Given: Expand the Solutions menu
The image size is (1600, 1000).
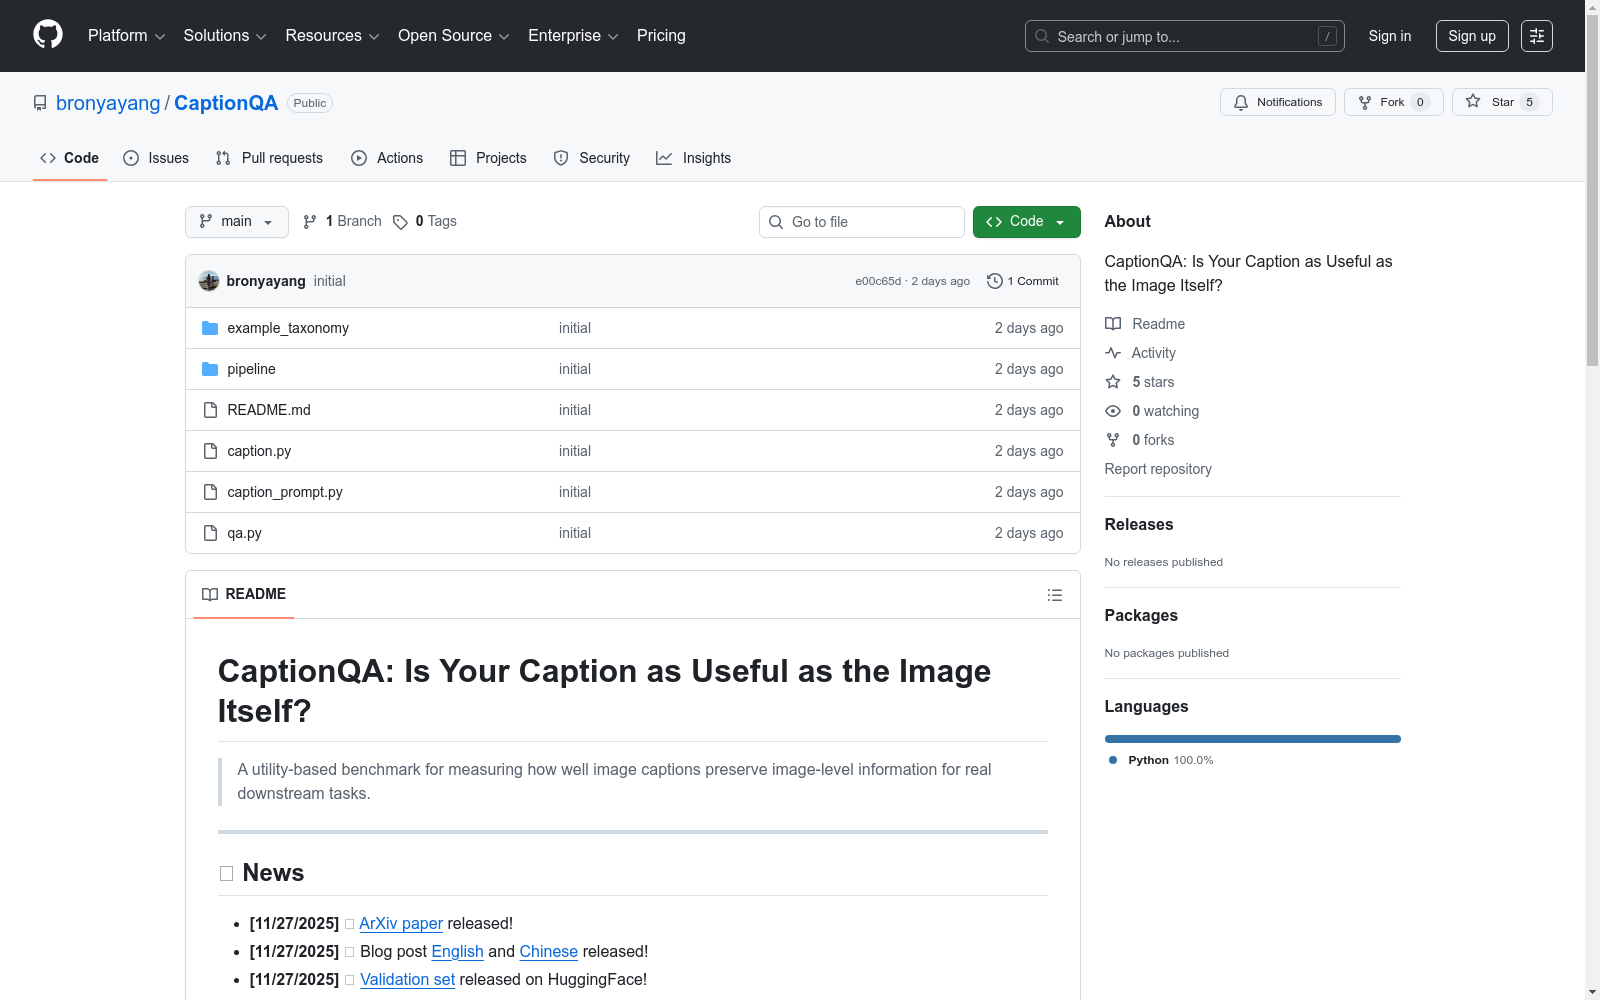Looking at the screenshot, I should [x=225, y=36].
